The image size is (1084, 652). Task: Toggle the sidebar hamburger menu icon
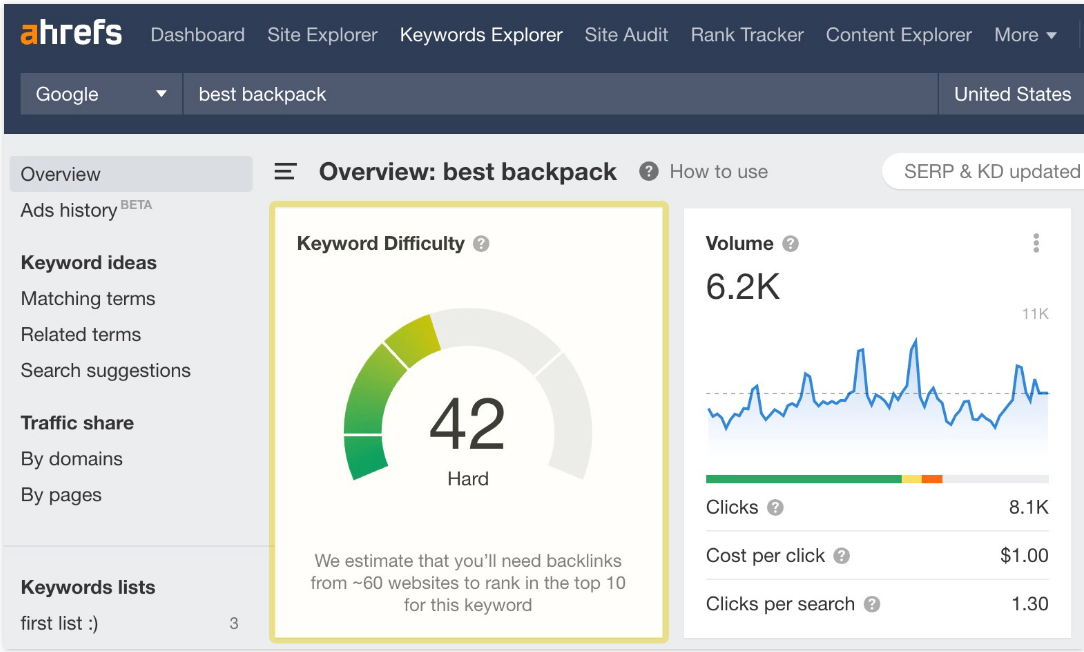(x=286, y=171)
